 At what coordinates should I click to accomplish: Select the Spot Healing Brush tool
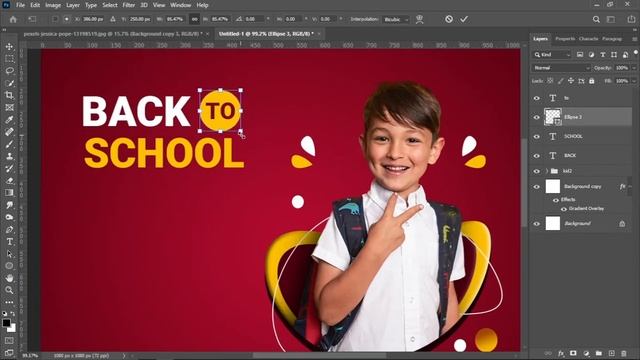pos(9,132)
